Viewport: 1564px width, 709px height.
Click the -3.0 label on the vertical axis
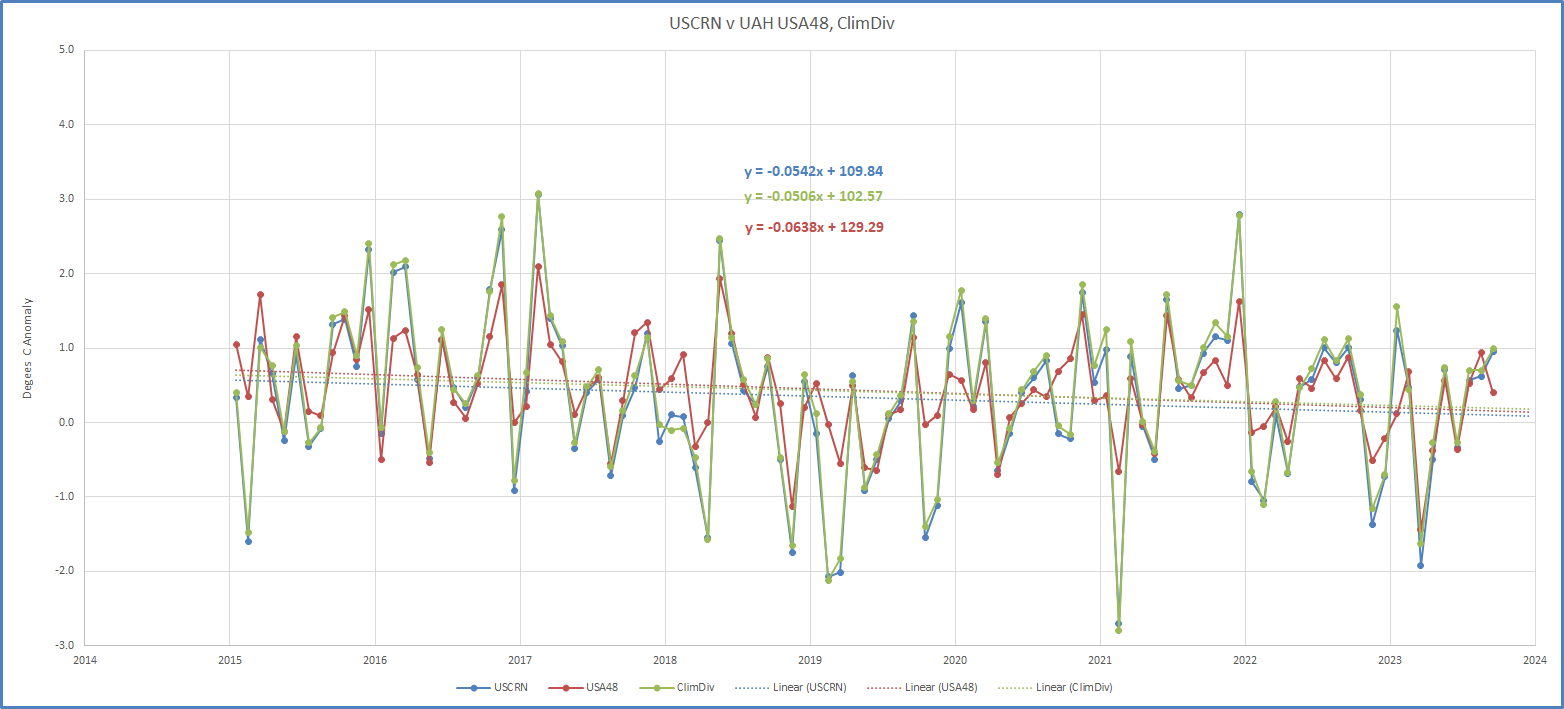point(65,645)
